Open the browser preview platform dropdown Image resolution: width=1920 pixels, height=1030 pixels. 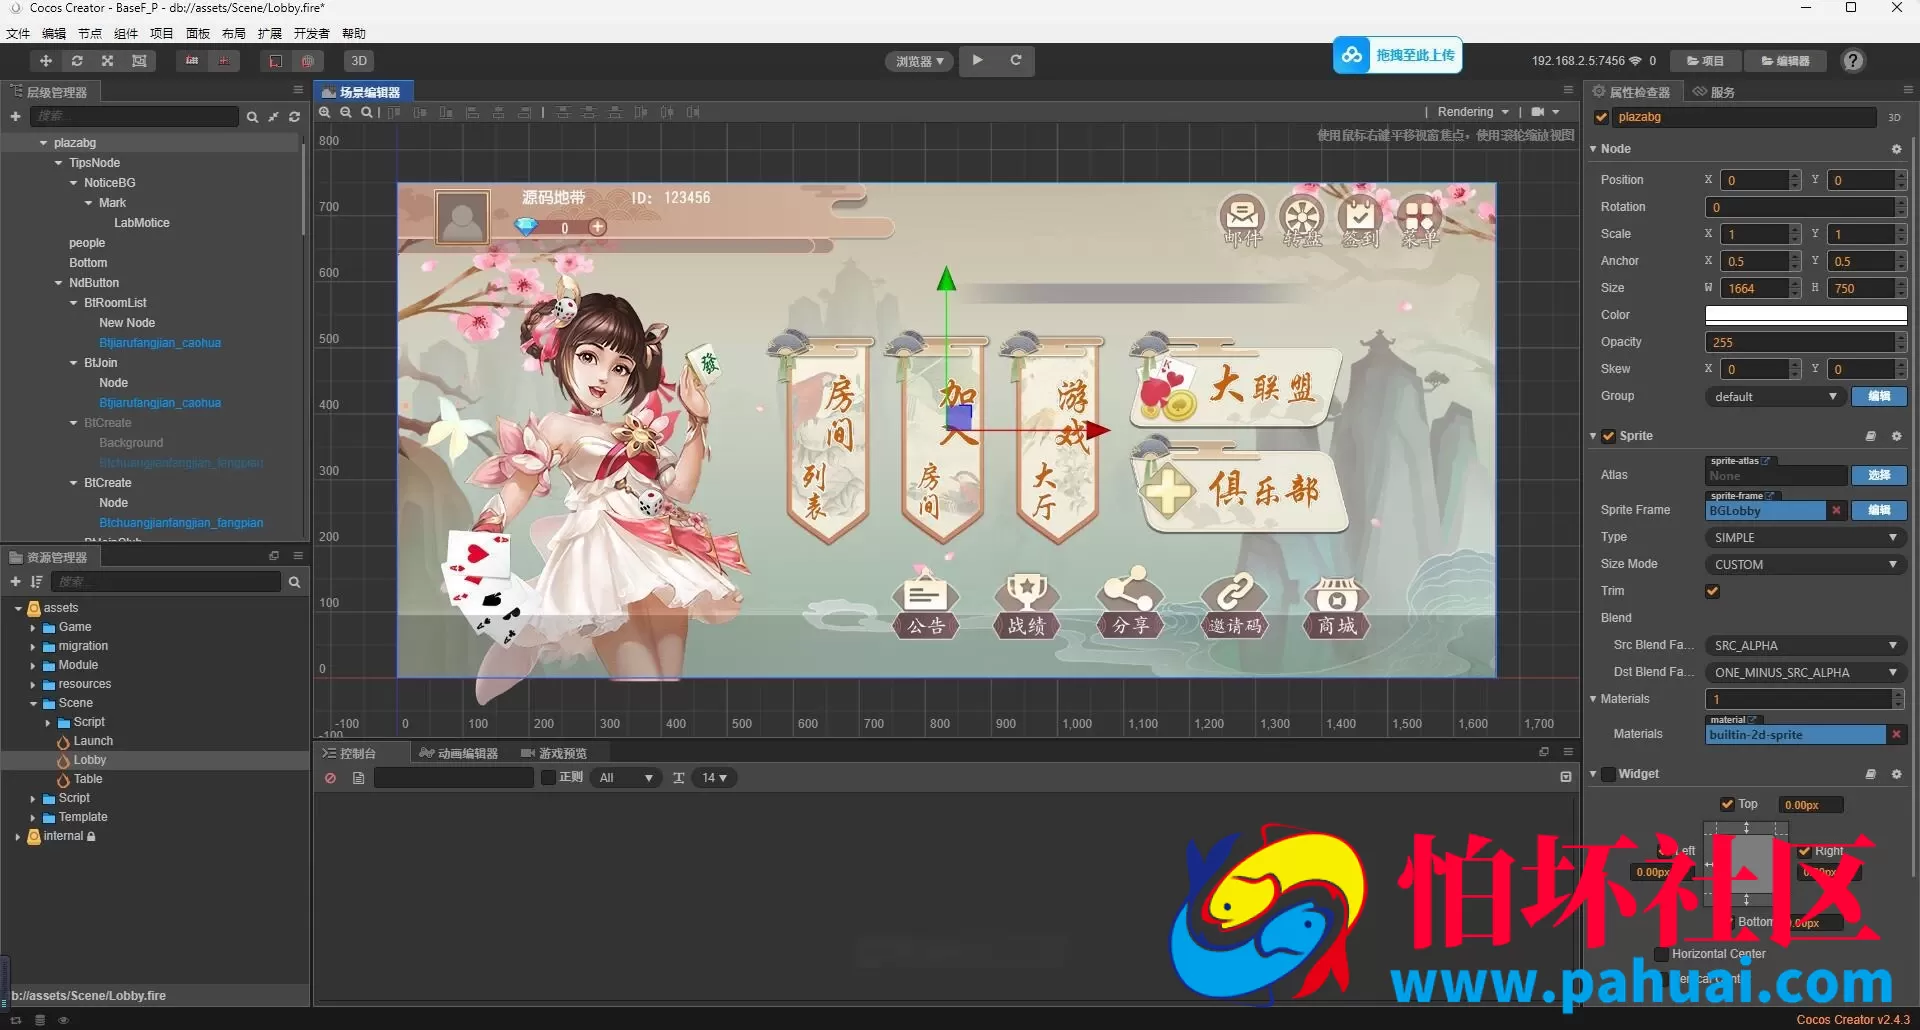(x=920, y=61)
